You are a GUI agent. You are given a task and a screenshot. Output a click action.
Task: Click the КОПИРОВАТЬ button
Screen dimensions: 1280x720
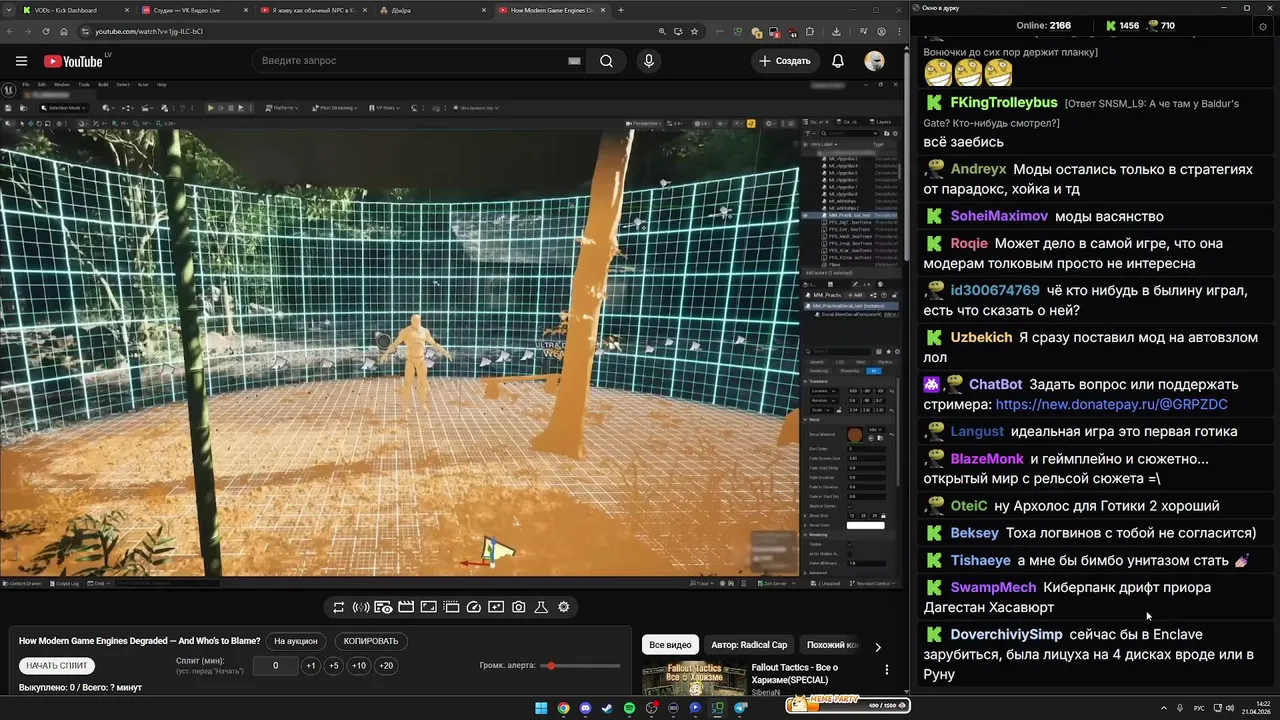pos(371,641)
